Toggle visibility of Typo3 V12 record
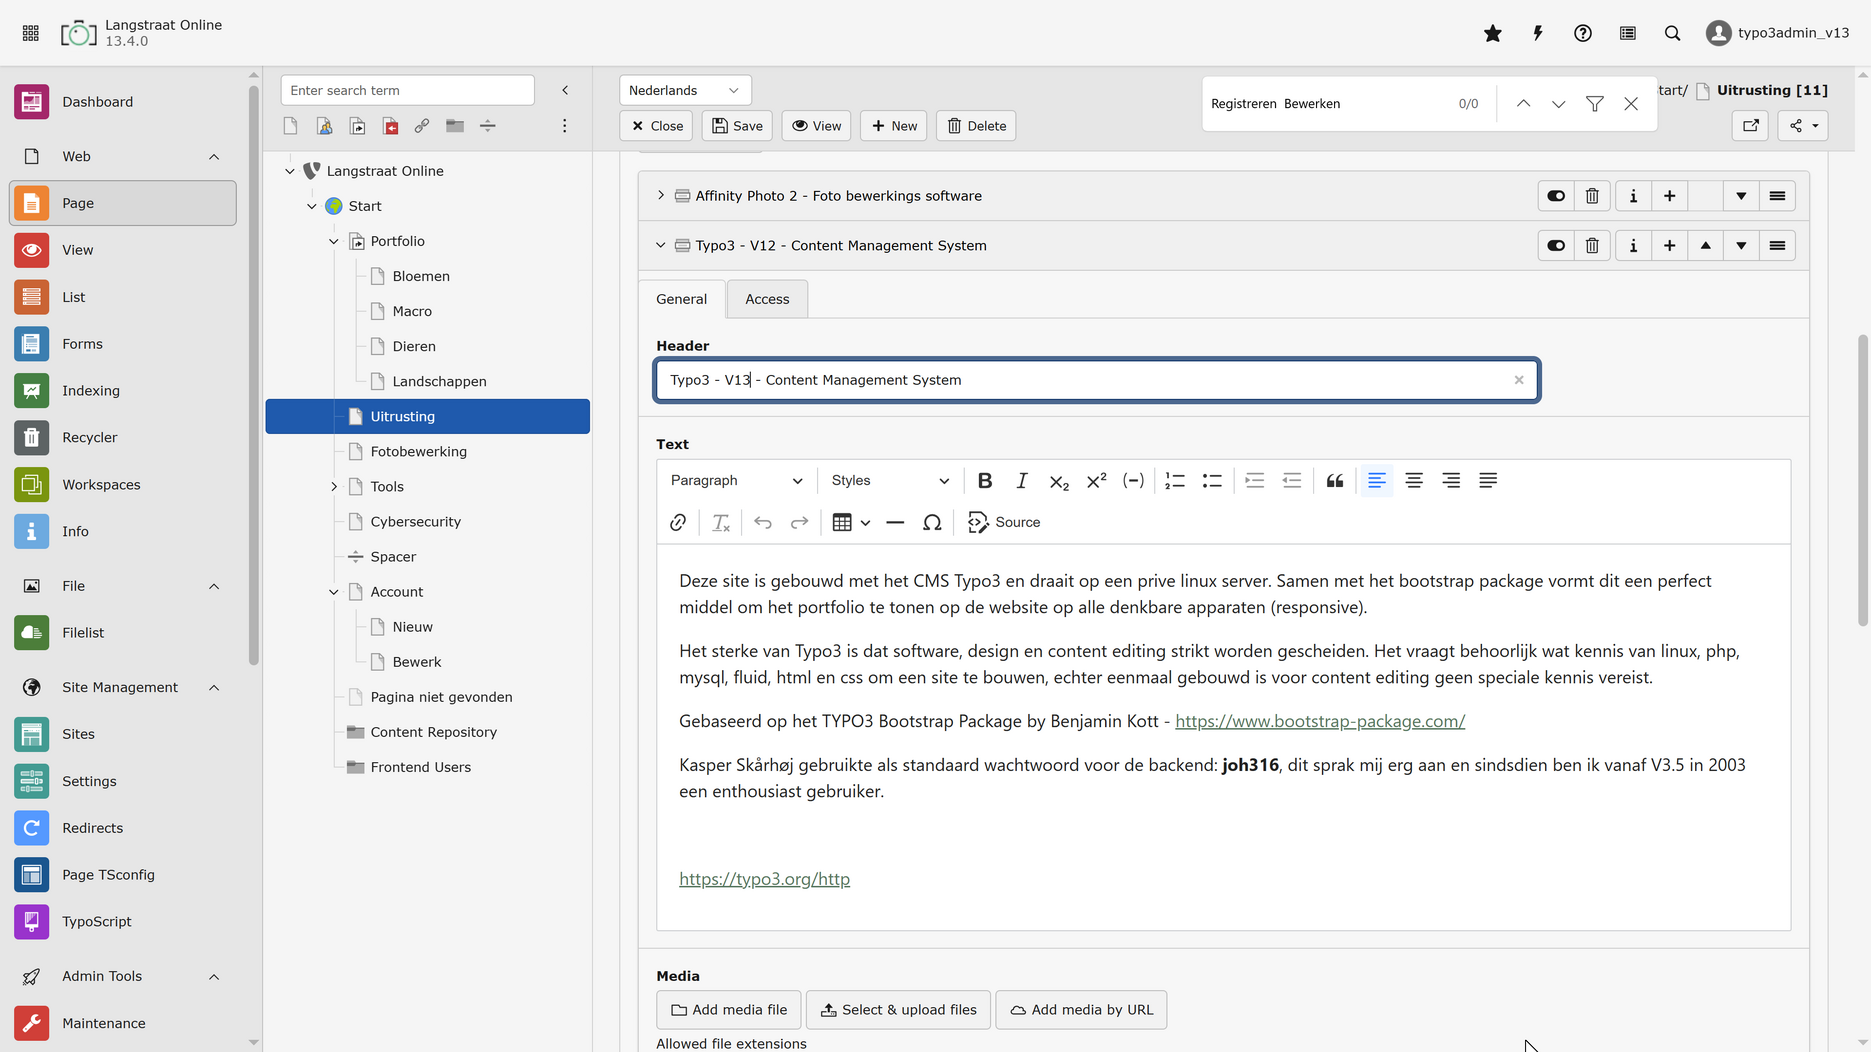The height and width of the screenshot is (1052, 1871). click(x=1556, y=246)
